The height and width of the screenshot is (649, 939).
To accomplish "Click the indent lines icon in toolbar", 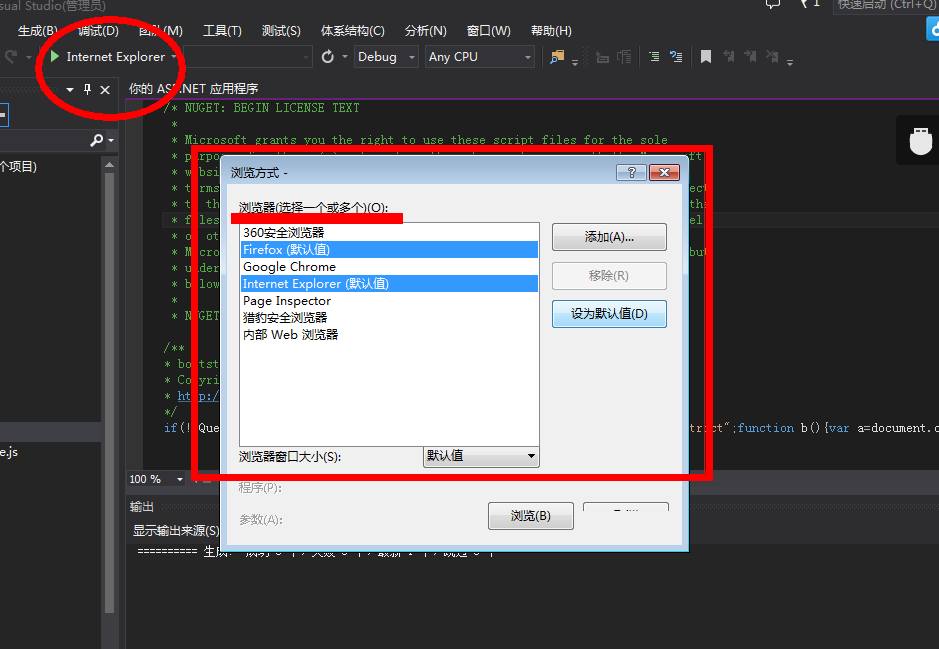I will [653, 57].
